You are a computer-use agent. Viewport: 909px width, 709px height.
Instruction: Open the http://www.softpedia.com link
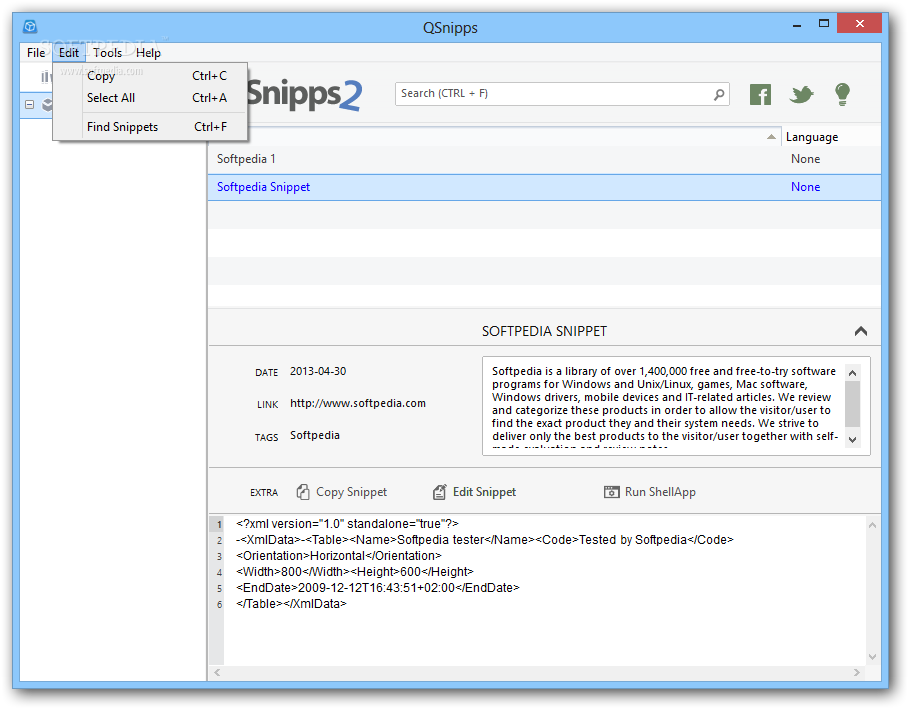(x=358, y=403)
